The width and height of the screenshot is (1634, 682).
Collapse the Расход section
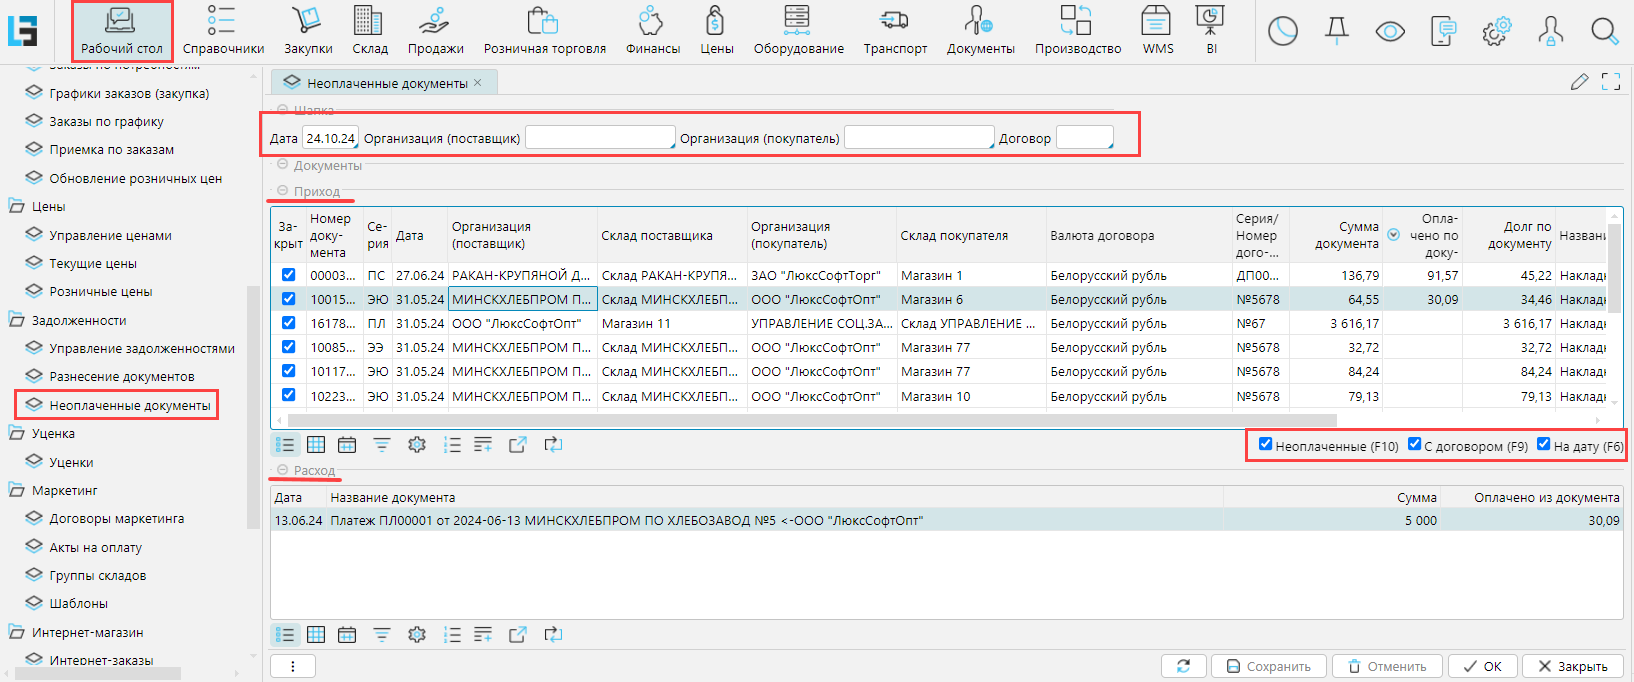point(283,470)
